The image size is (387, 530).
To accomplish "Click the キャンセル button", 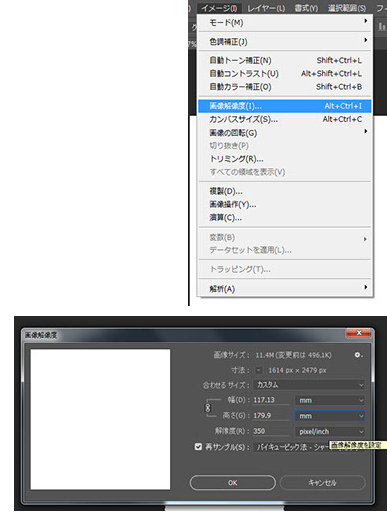I will [x=322, y=482].
